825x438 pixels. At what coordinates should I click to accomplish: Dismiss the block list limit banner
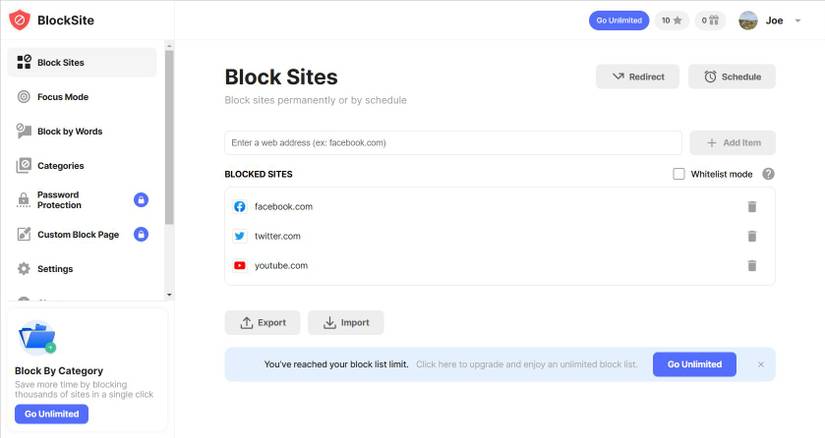(x=761, y=364)
